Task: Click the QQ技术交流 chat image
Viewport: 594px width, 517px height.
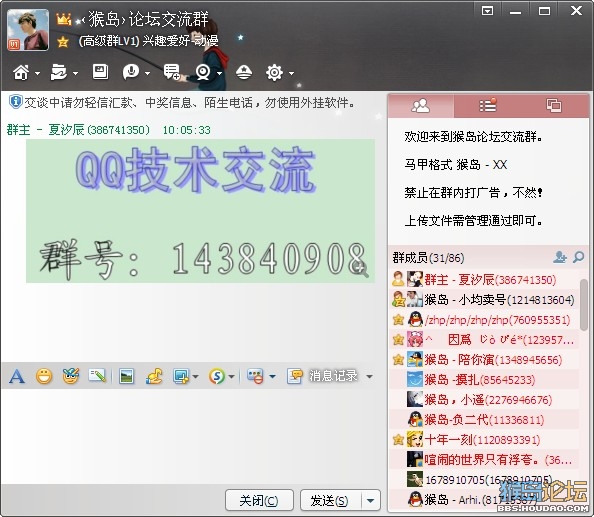Action: [200, 211]
